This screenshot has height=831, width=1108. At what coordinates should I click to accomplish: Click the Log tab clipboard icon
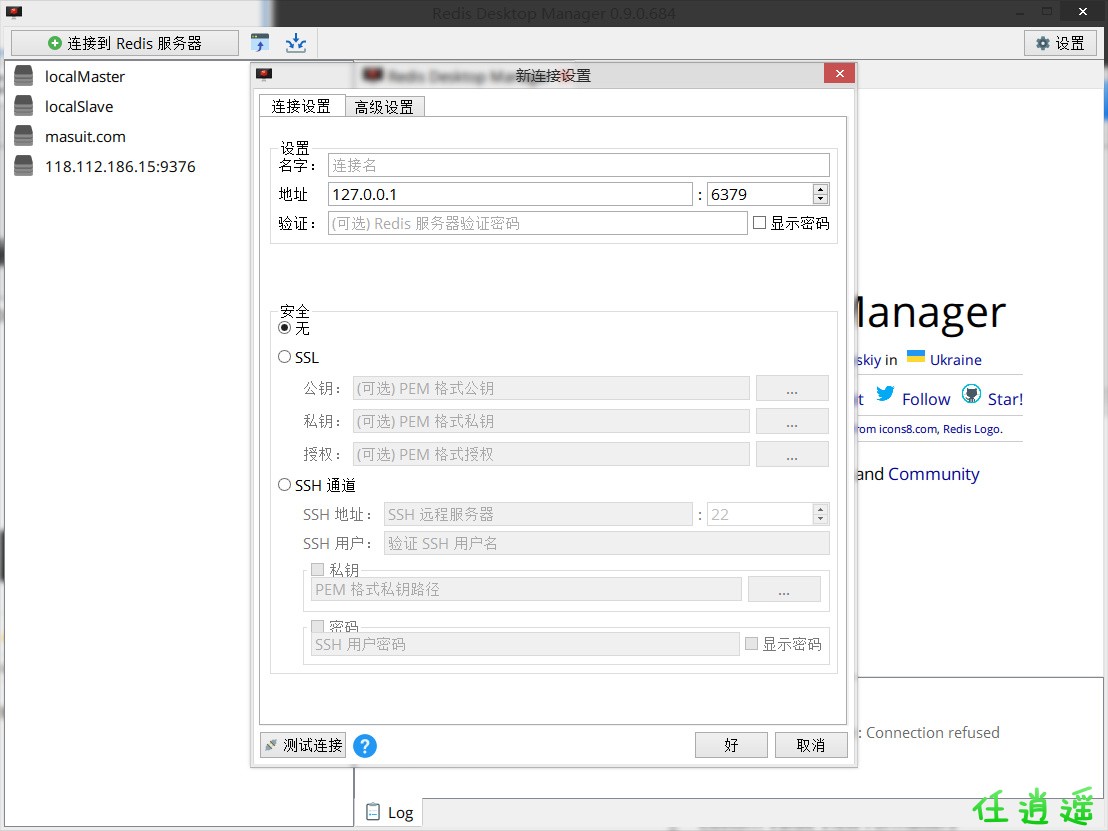point(372,811)
